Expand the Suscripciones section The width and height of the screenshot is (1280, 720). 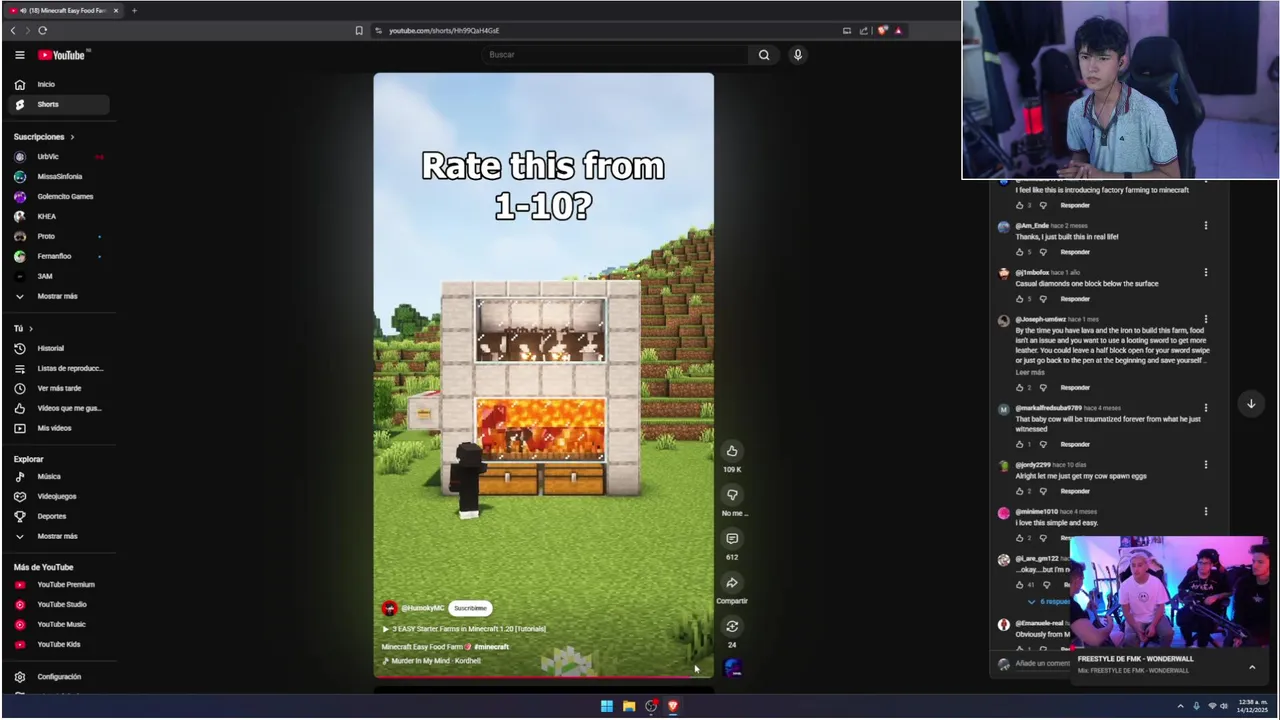(x=44, y=137)
